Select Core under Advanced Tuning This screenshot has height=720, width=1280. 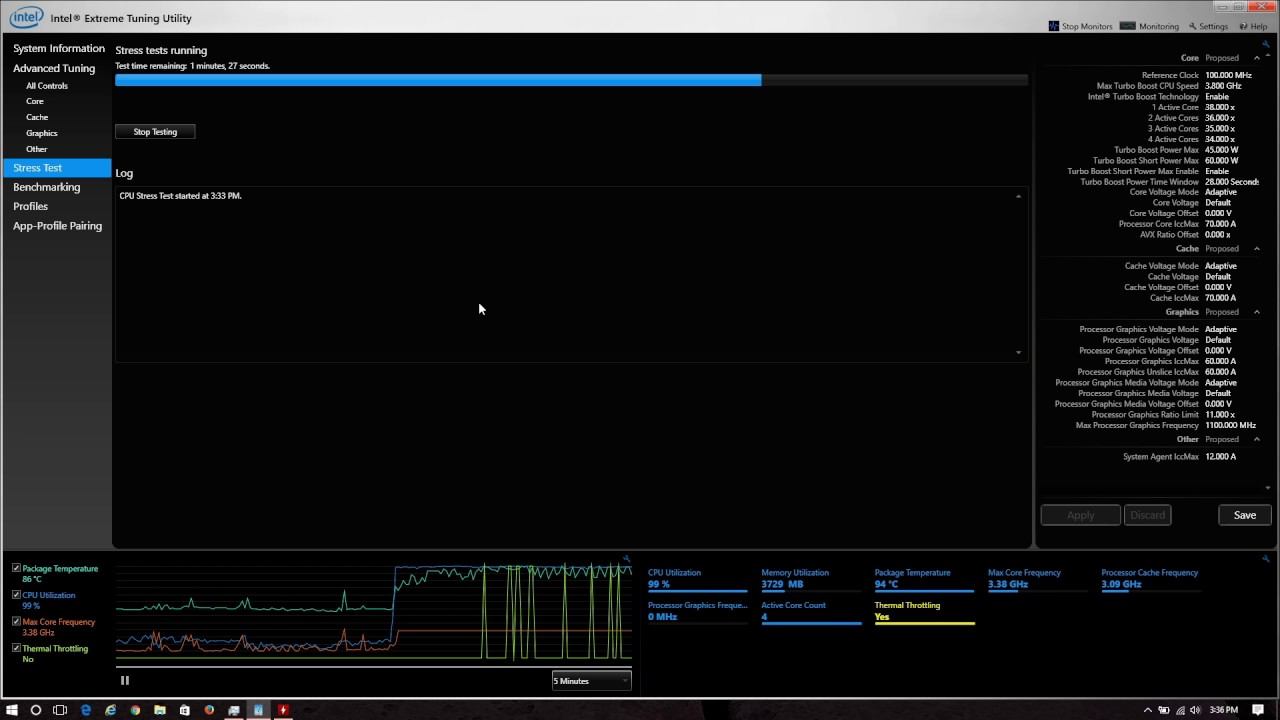(x=35, y=101)
